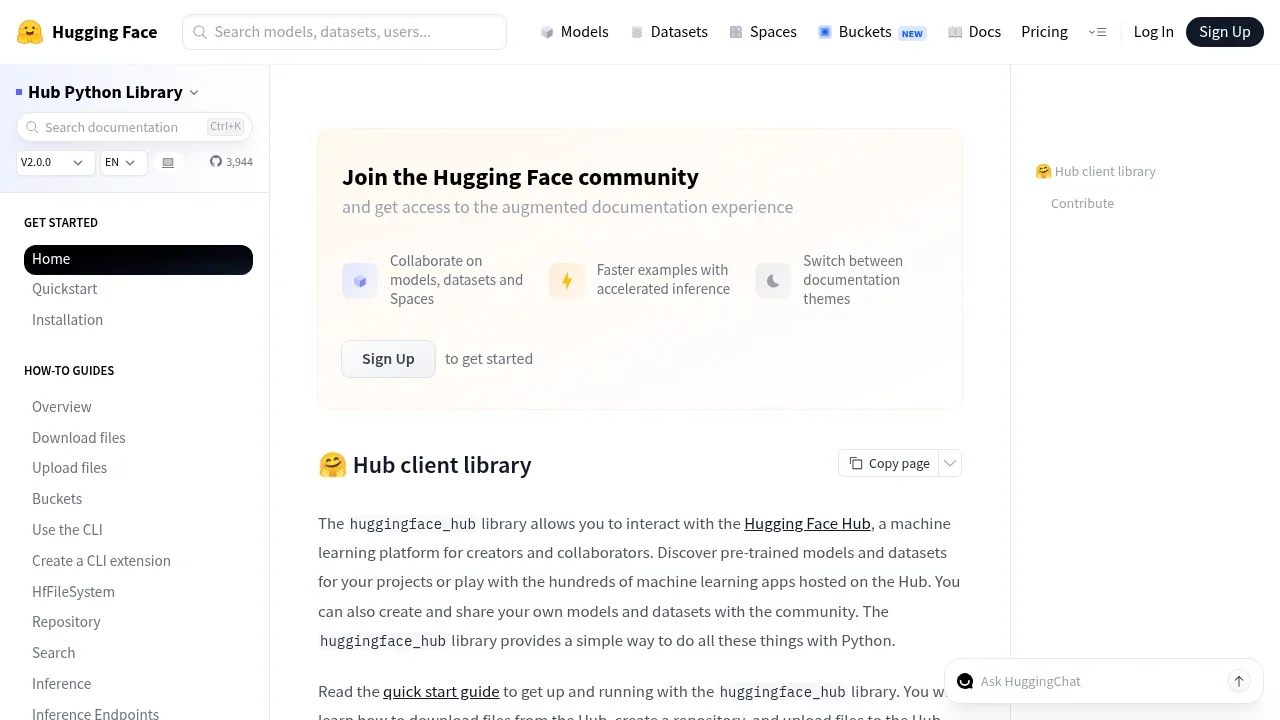Select Home in the sidebar
The image size is (1280, 720).
point(138,259)
